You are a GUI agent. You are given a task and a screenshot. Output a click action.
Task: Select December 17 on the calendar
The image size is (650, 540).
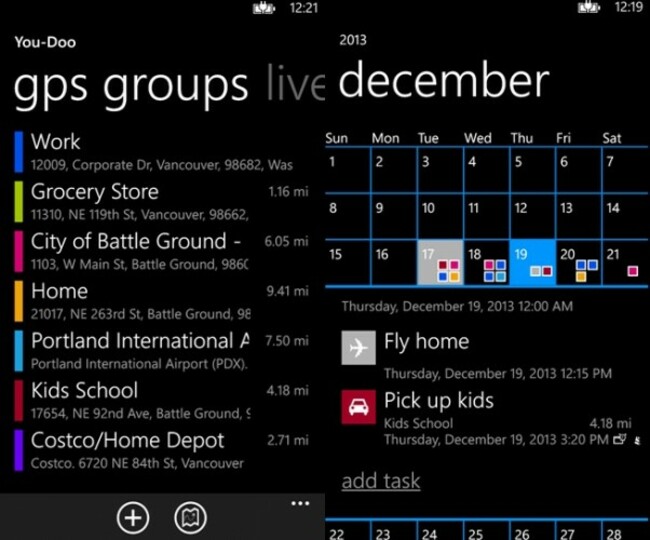coord(440,263)
